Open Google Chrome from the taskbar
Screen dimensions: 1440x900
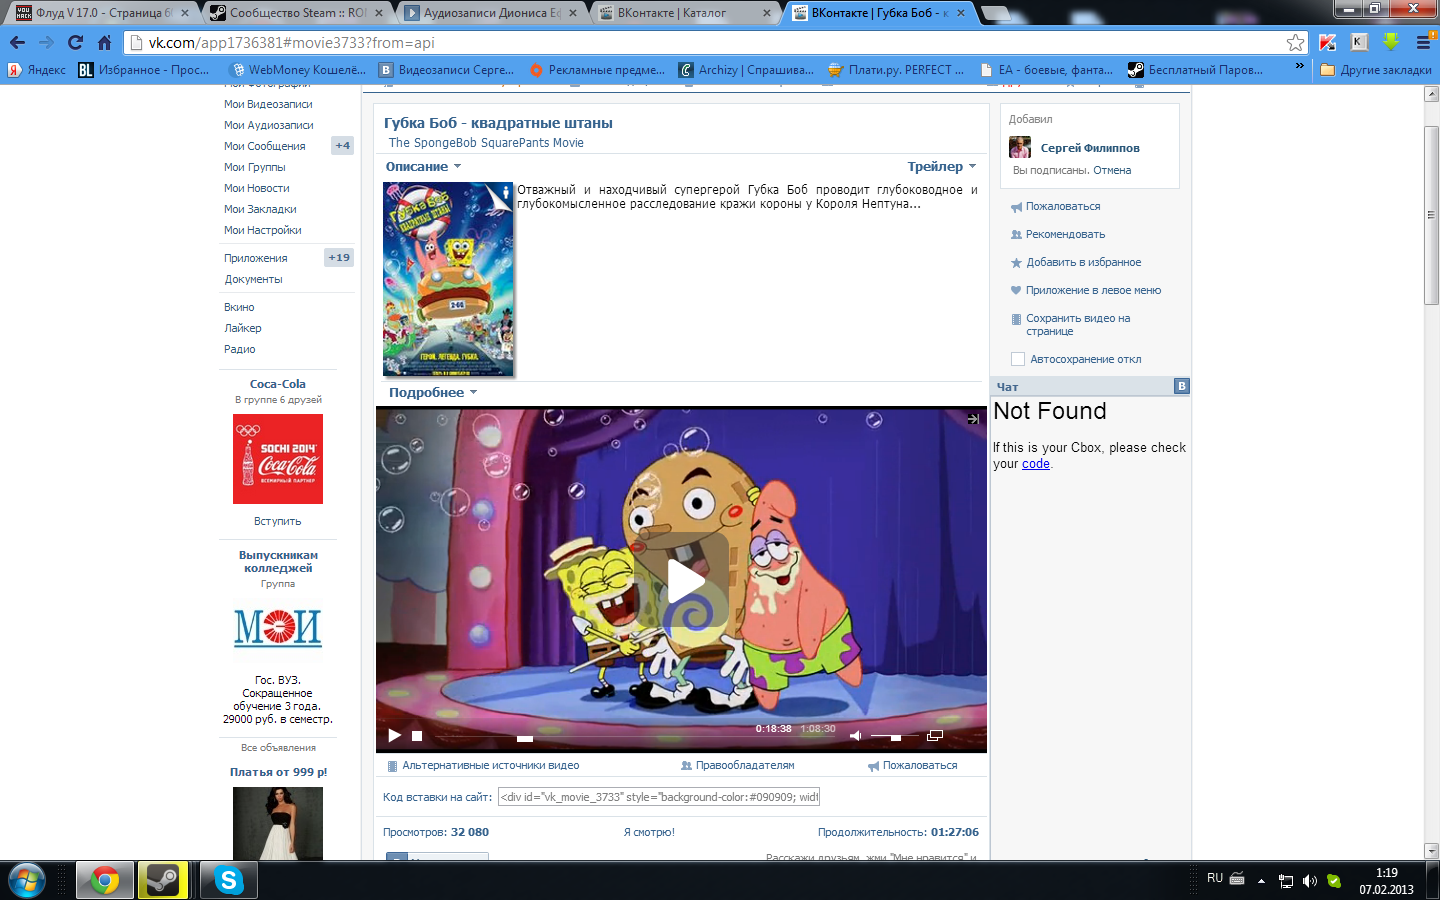click(x=105, y=880)
